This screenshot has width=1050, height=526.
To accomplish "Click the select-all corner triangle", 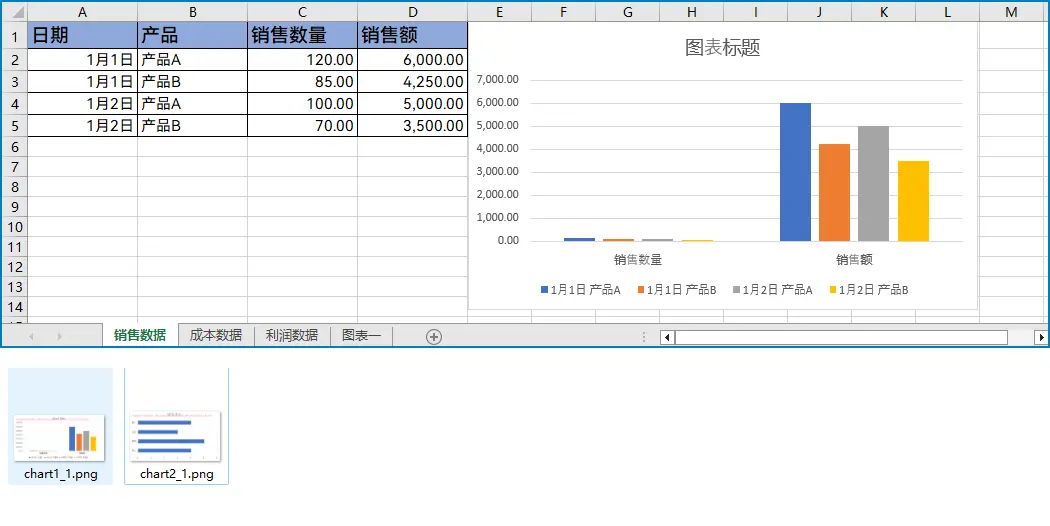I will [16, 12].
